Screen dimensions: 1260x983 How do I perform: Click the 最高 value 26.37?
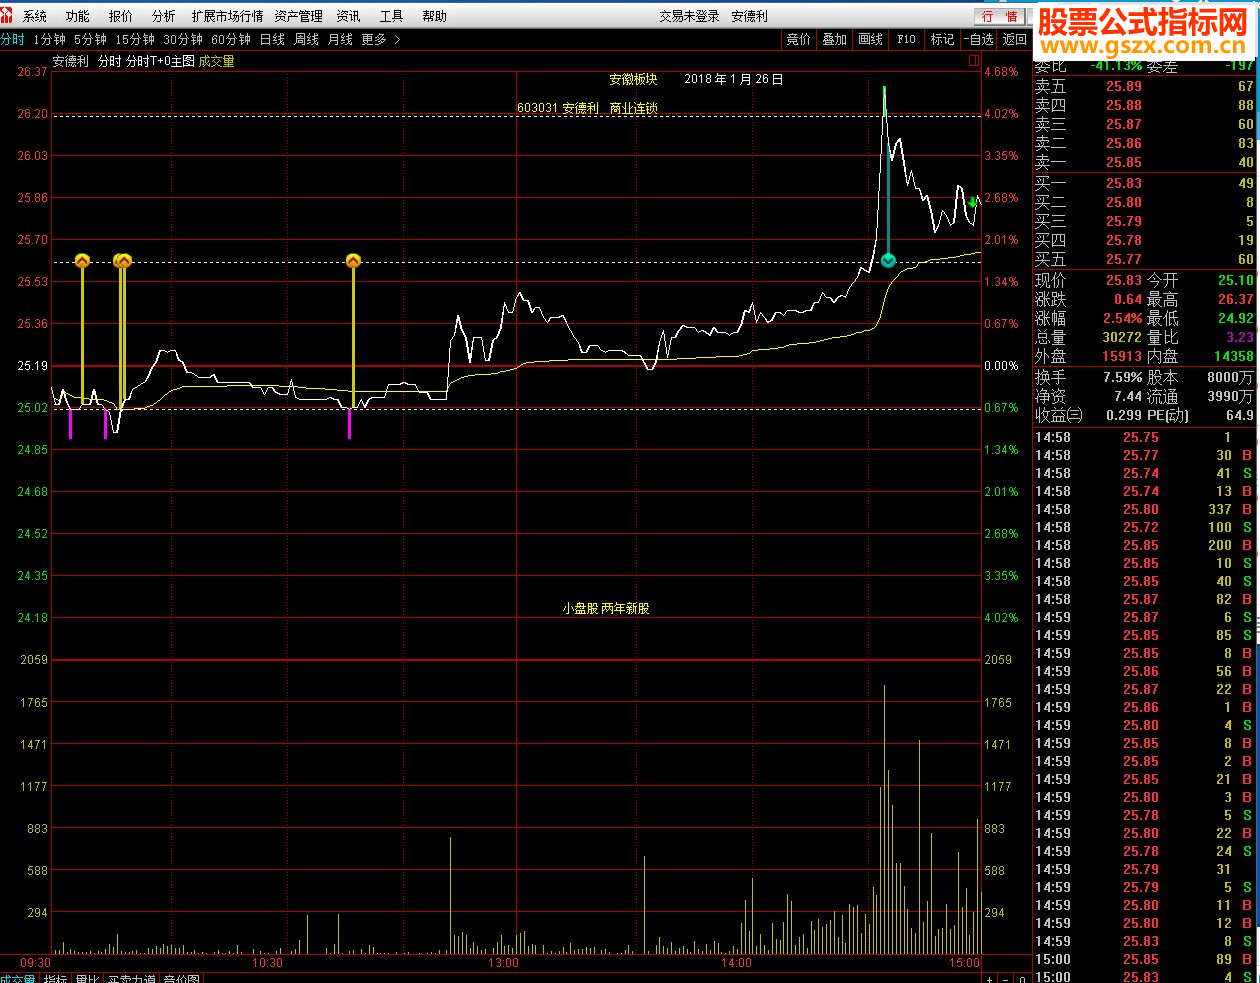pyautogui.click(x=1235, y=299)
